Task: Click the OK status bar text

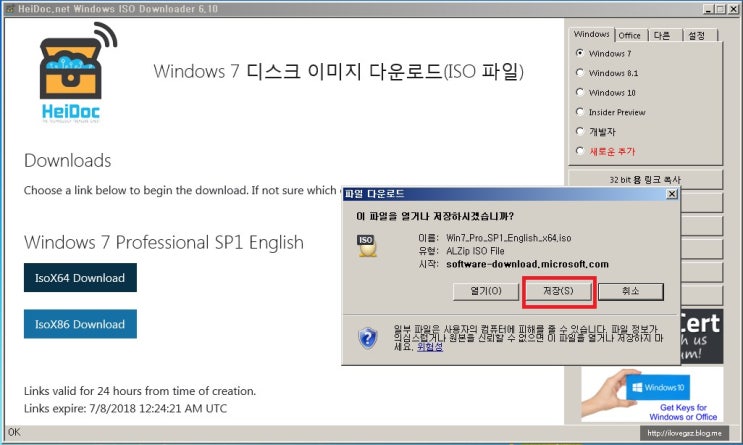Action: 14,432
